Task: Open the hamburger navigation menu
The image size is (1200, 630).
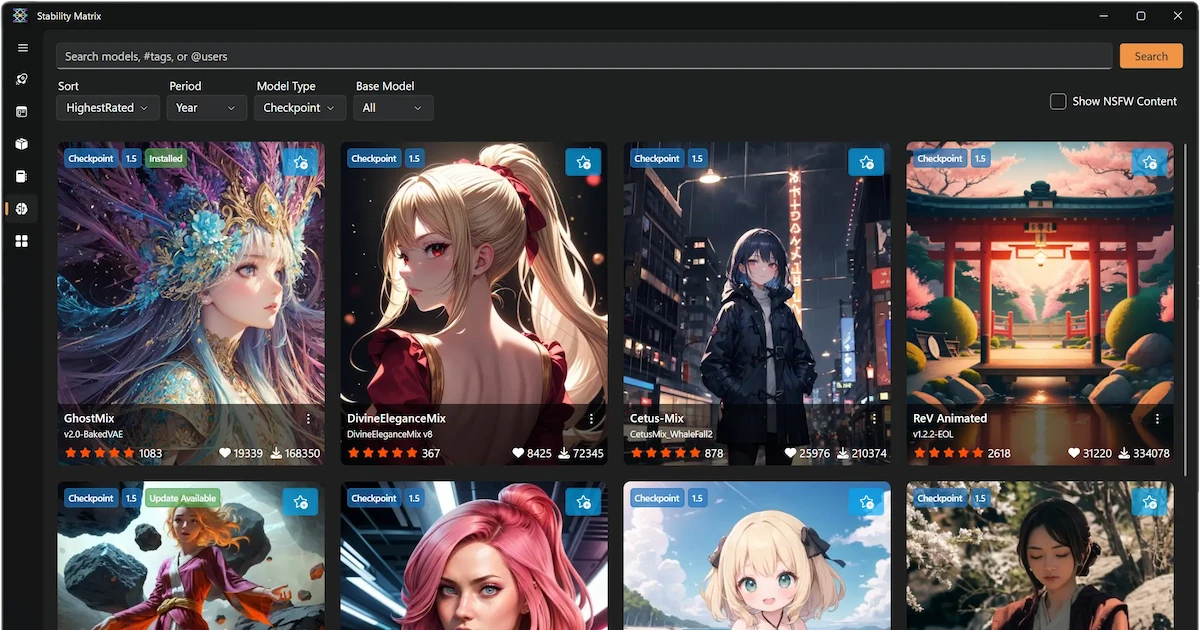Action: coord(22,48)
